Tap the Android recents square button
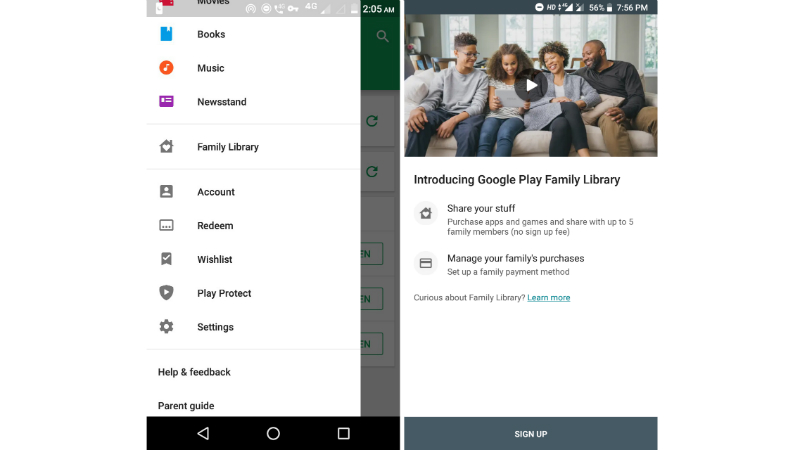The width and height of the screenshot is (800, 450). tap(343, 433)
